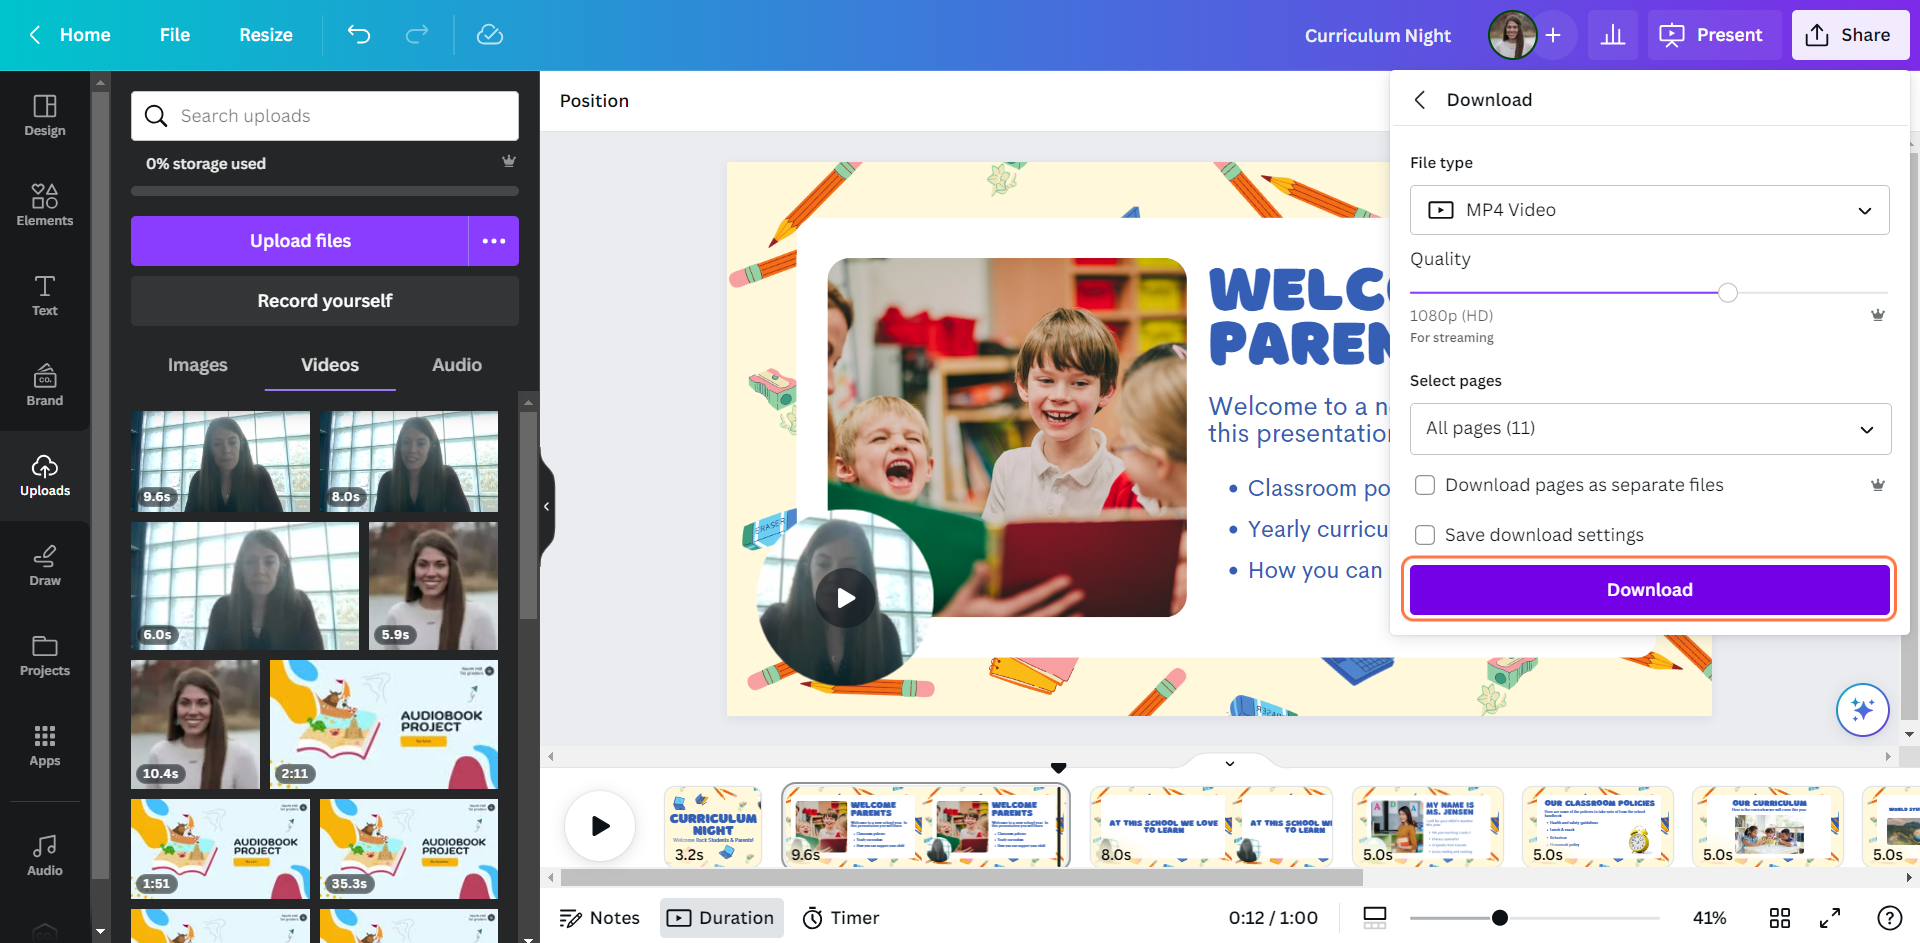Click the Search uploads field
The image size is (1920, 943).
coord(325,116)
